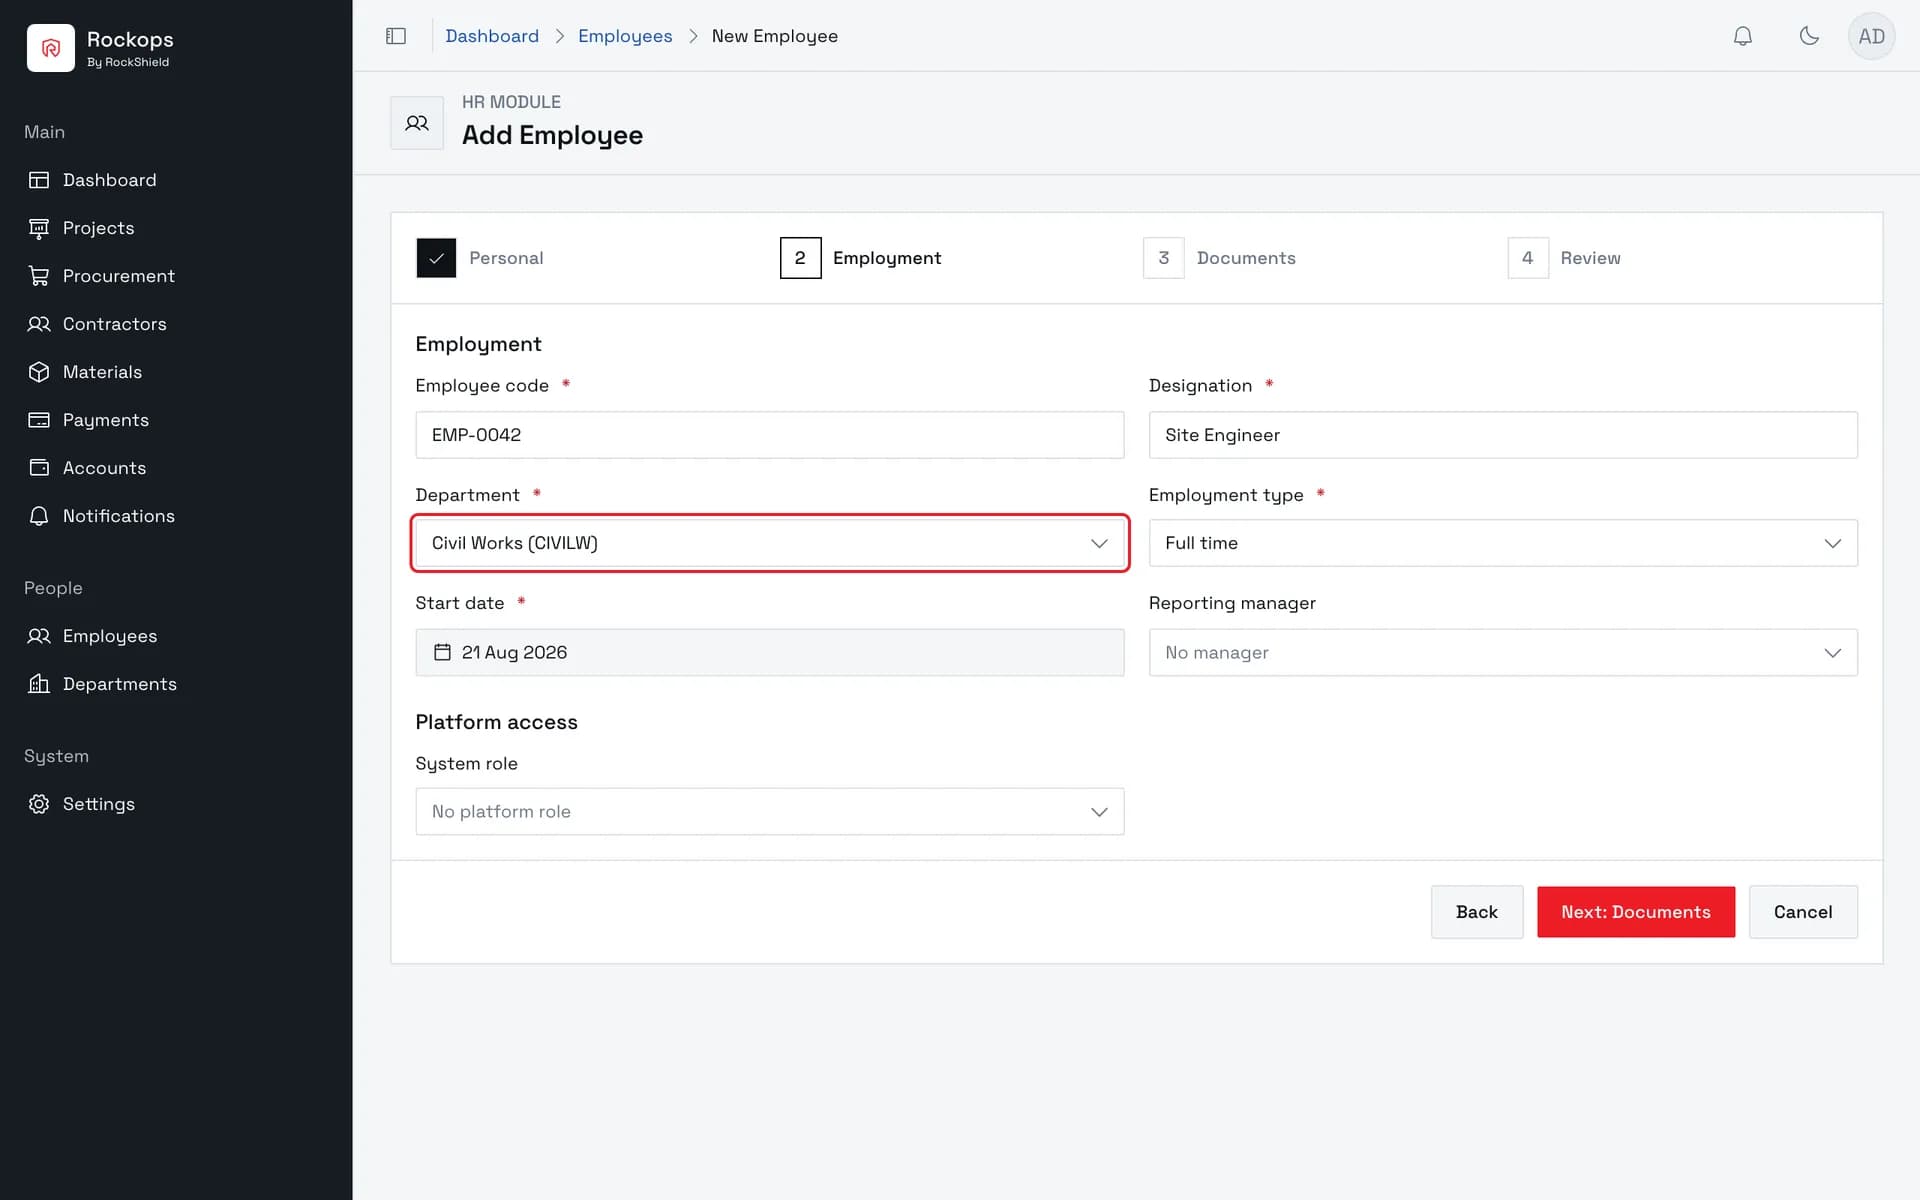This screenshot has height=1200, width=1920.
Task: Click the Dashboard breadcrumb link
Action: click(x=492, y=36)
